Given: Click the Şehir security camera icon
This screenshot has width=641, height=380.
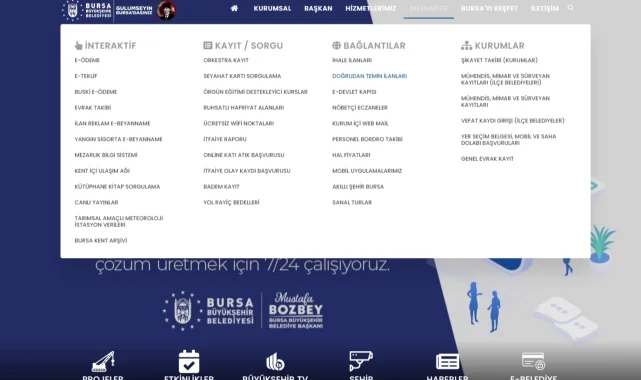Looking at the screenshot, I should pos(361,361).
